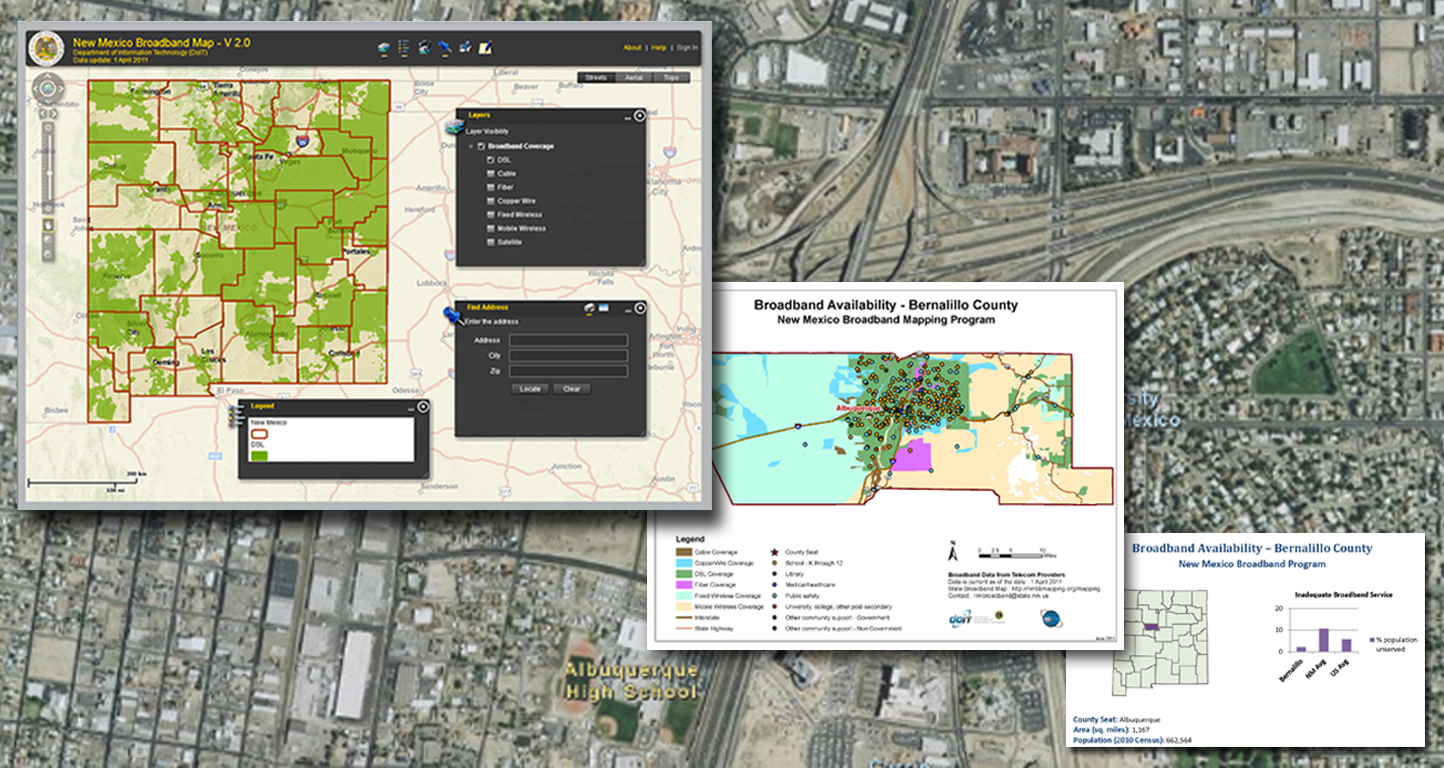The width and height of the screenshot is (1444, 768).
Task: Enable the Fixed Wireless layer checkbox
Action: (490, 215)
